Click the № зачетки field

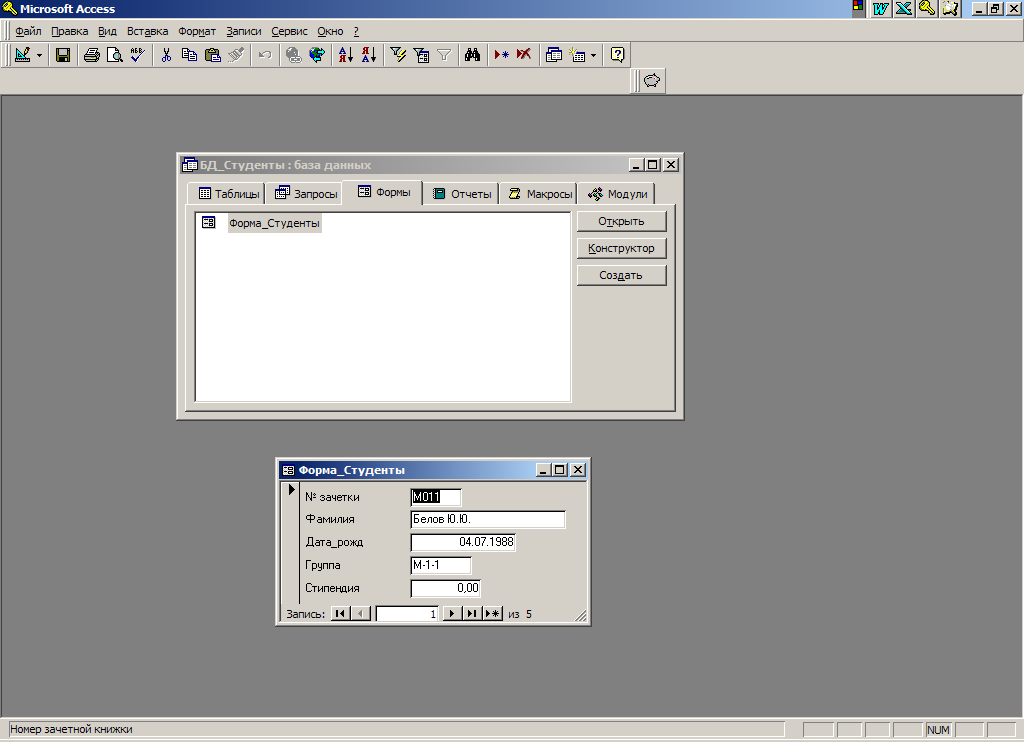(x=436, y=497)
